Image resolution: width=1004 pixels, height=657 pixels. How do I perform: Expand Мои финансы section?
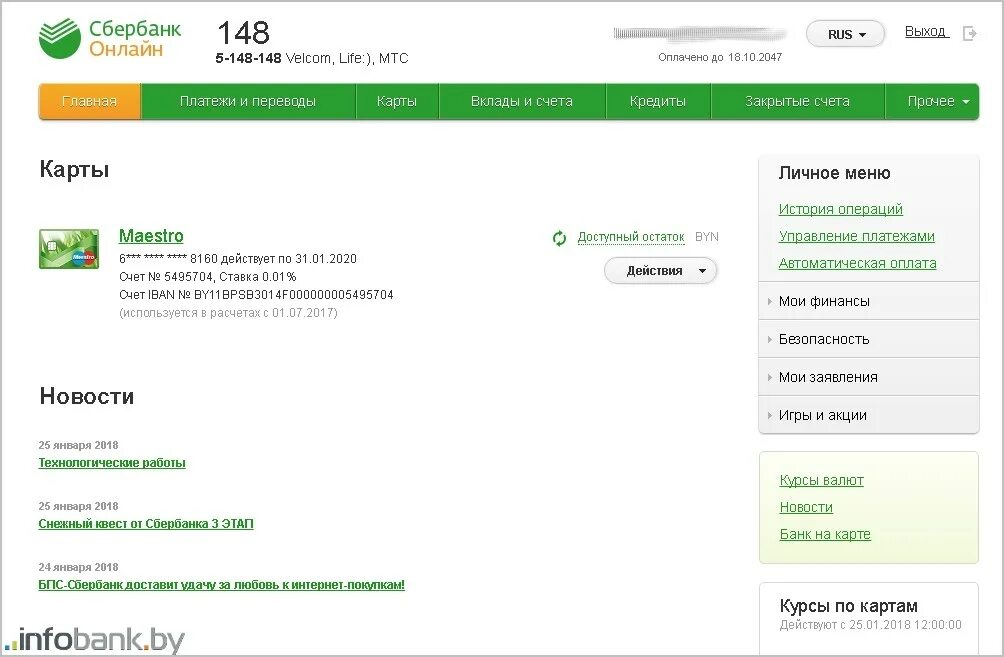click(868, 301)
